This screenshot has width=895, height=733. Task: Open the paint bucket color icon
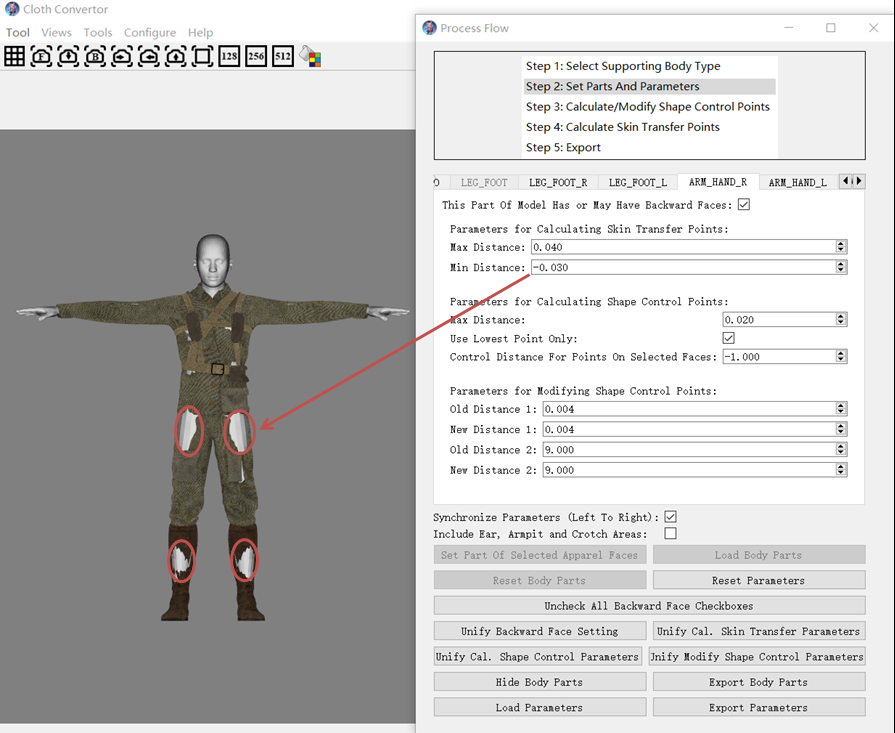pos(310,57)
